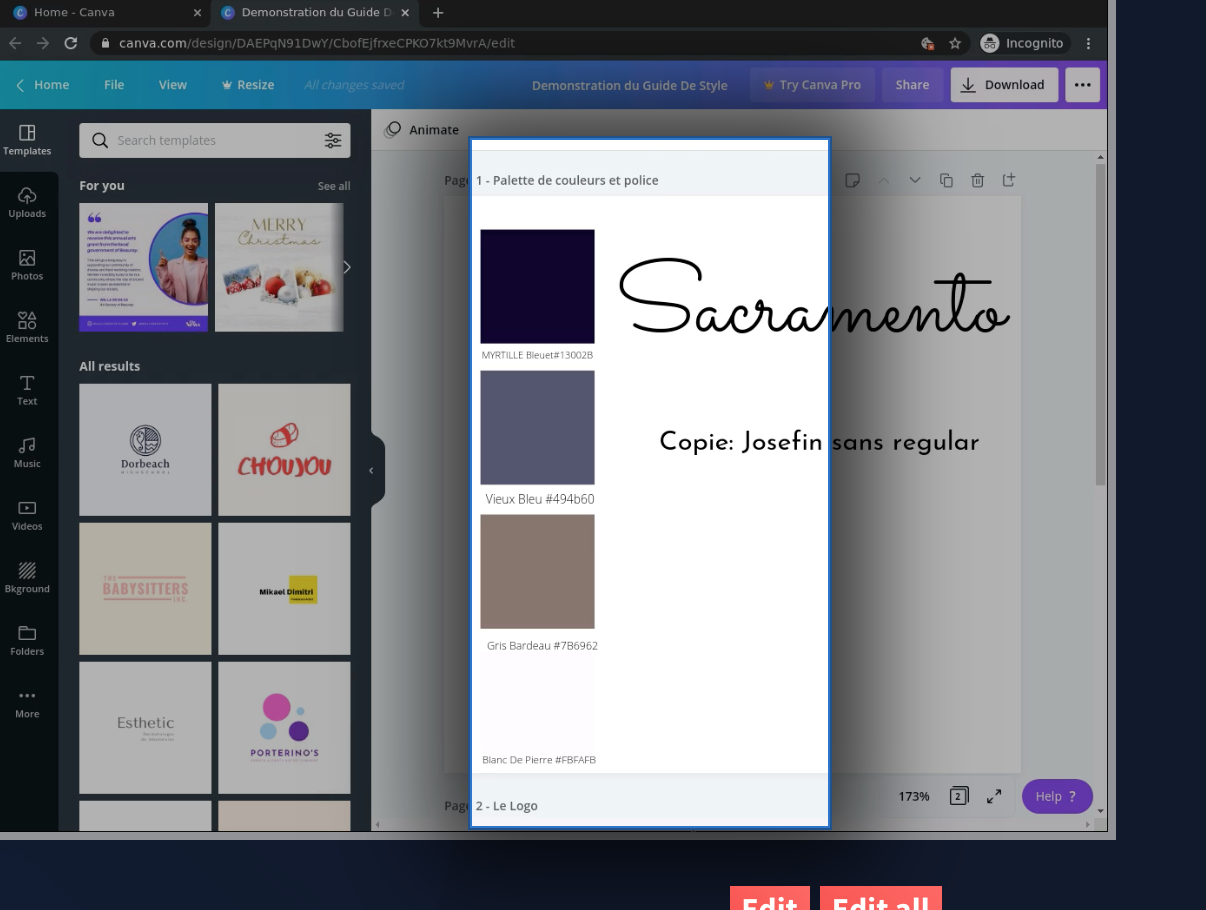Switch to the Demonstration du Guide tab
1206x910 pixels.
point(315,13)
